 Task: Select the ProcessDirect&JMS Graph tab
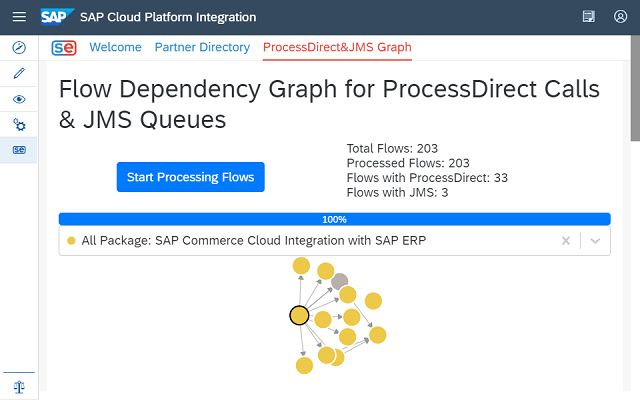coord(337,47)
